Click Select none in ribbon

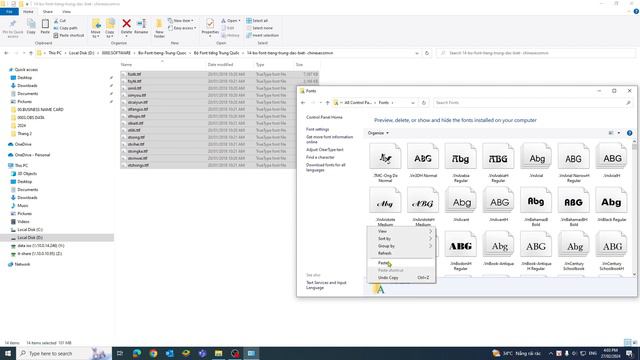pos(259,28)
